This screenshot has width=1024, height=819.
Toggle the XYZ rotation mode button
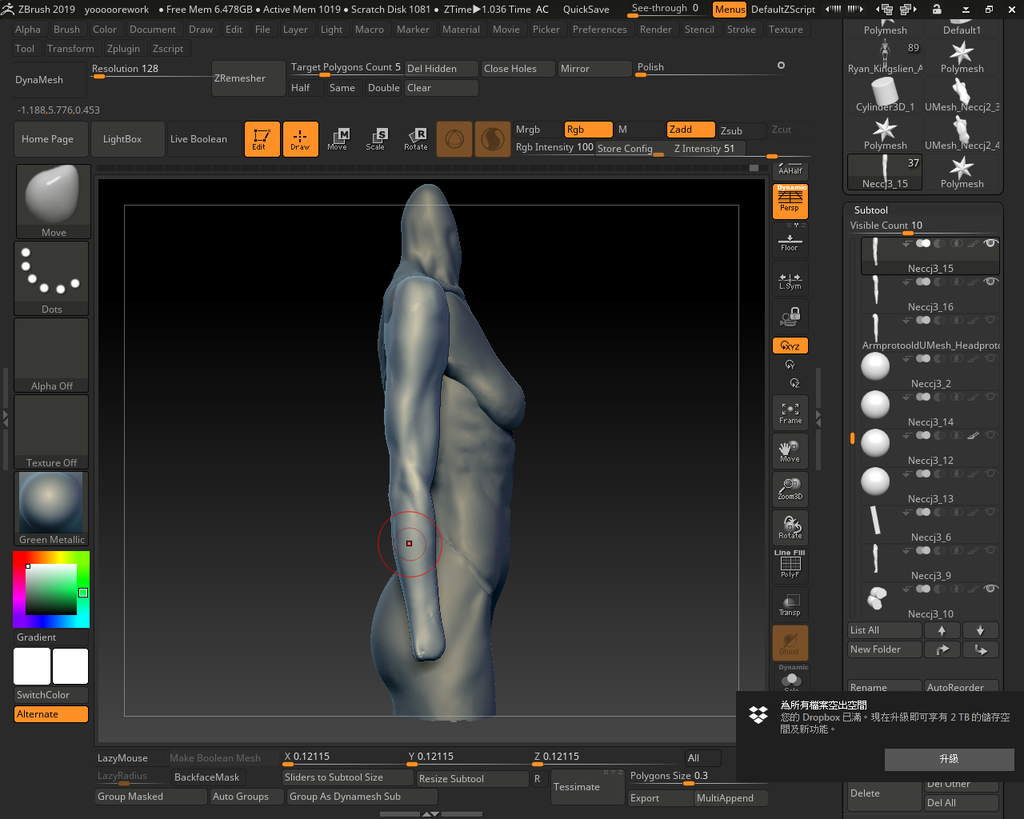790,345
